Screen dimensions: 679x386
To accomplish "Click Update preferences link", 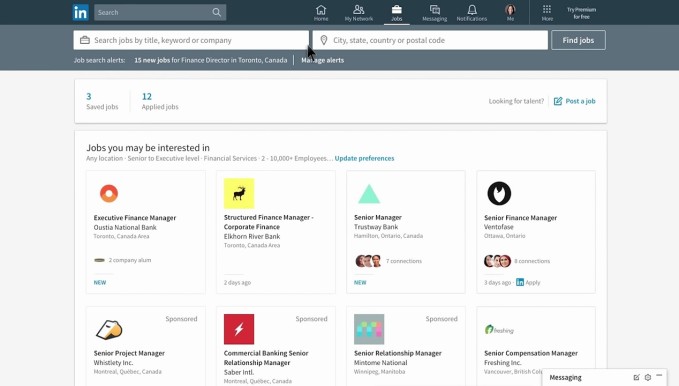I will tap(364, 158).
